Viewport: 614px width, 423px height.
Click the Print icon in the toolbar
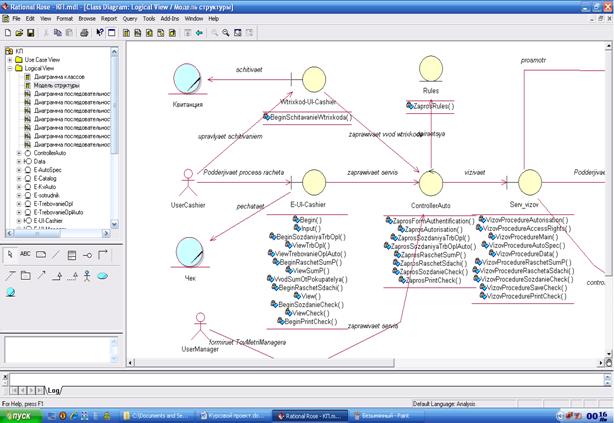click(x=84, y=32)
